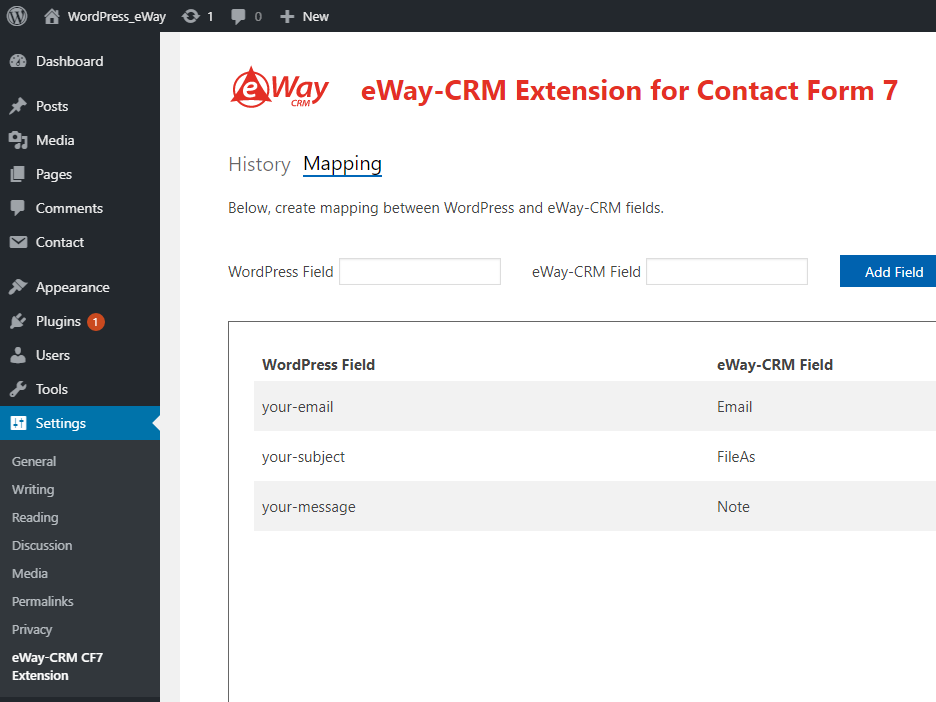Click the Media library icon in sidebar
936x702 pixels.
click(x=18, y=140)
